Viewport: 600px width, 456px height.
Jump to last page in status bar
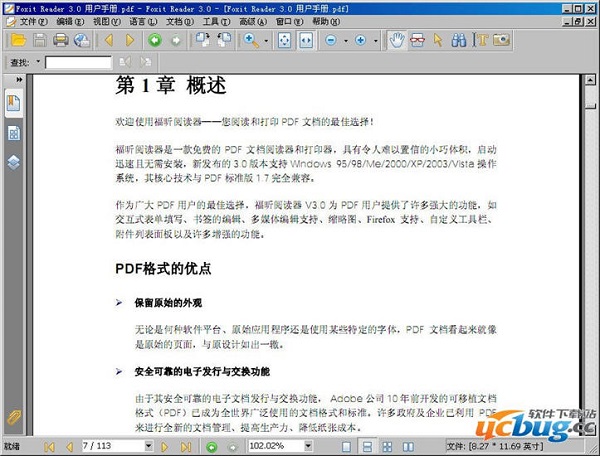click(x=186, y=446)
